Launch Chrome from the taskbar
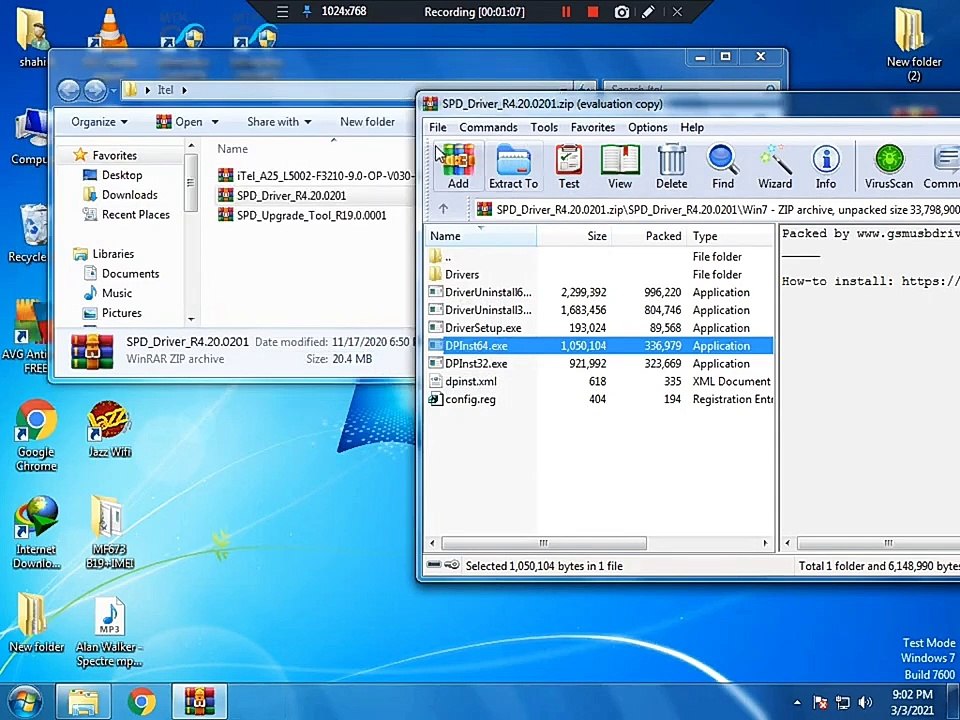This screenshot has width=960, height=720. [141, 702]
